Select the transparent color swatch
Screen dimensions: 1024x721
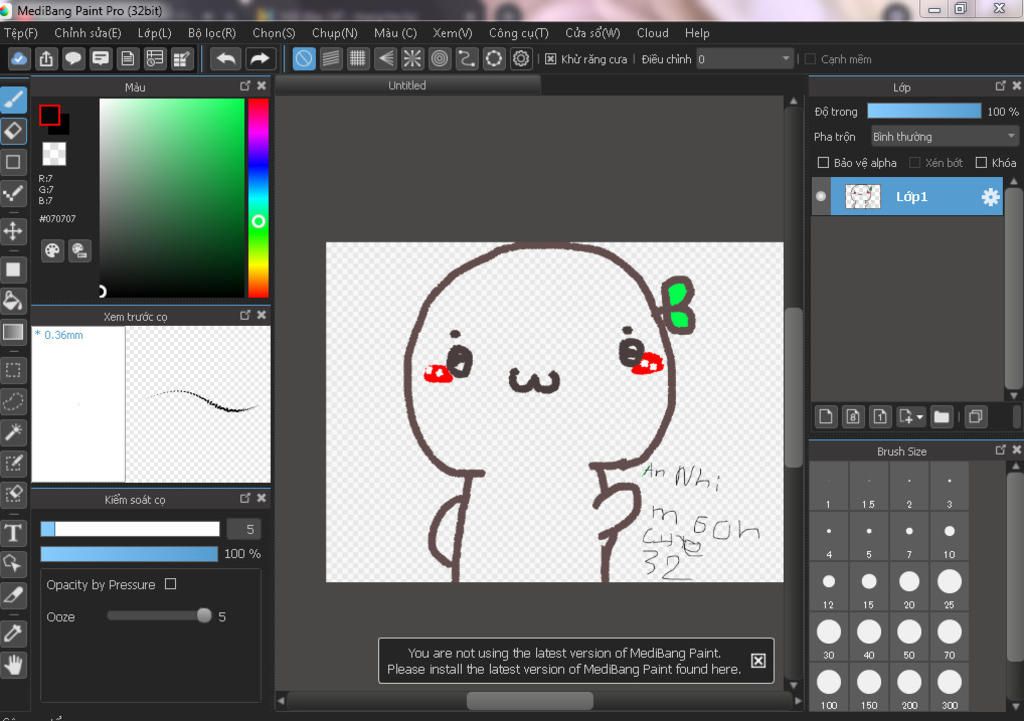54,154
